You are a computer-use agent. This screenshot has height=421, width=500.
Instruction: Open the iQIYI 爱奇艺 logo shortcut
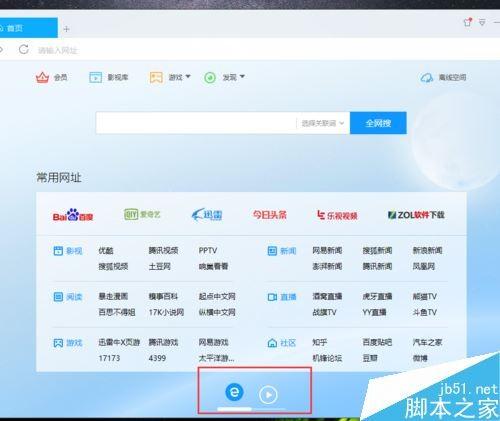[x=142, y=214]
